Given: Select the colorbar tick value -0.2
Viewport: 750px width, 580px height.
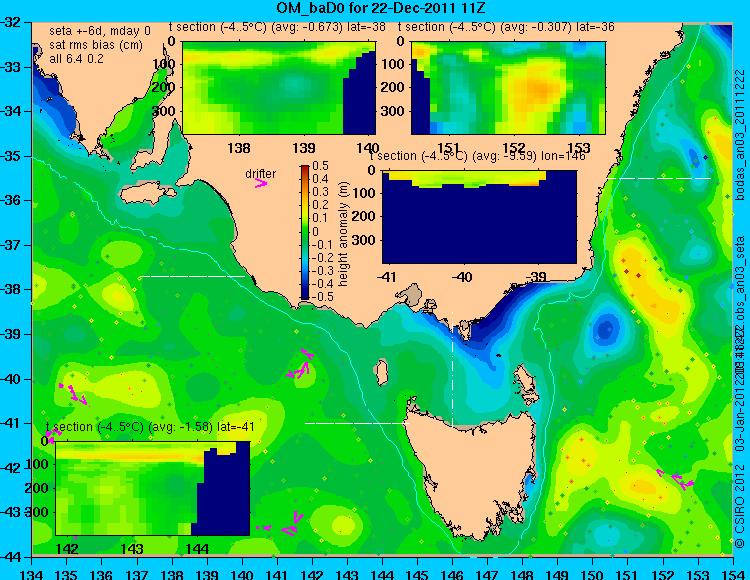Looking at the screenshot, I should 320,257.
